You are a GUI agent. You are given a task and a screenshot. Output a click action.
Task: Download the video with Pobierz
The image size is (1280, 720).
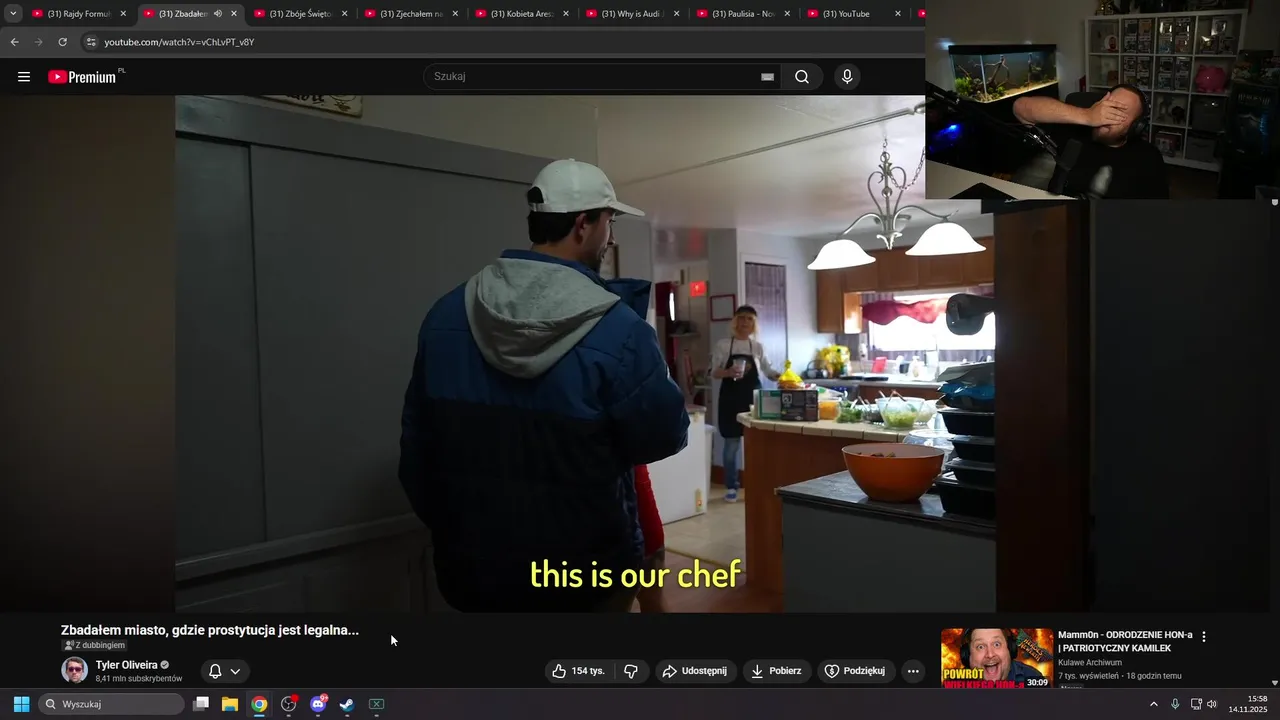coord(776,671)
